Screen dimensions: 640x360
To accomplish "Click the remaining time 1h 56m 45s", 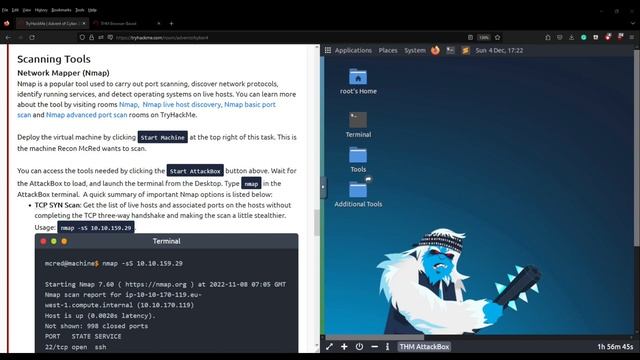I will tap(615, 347).
